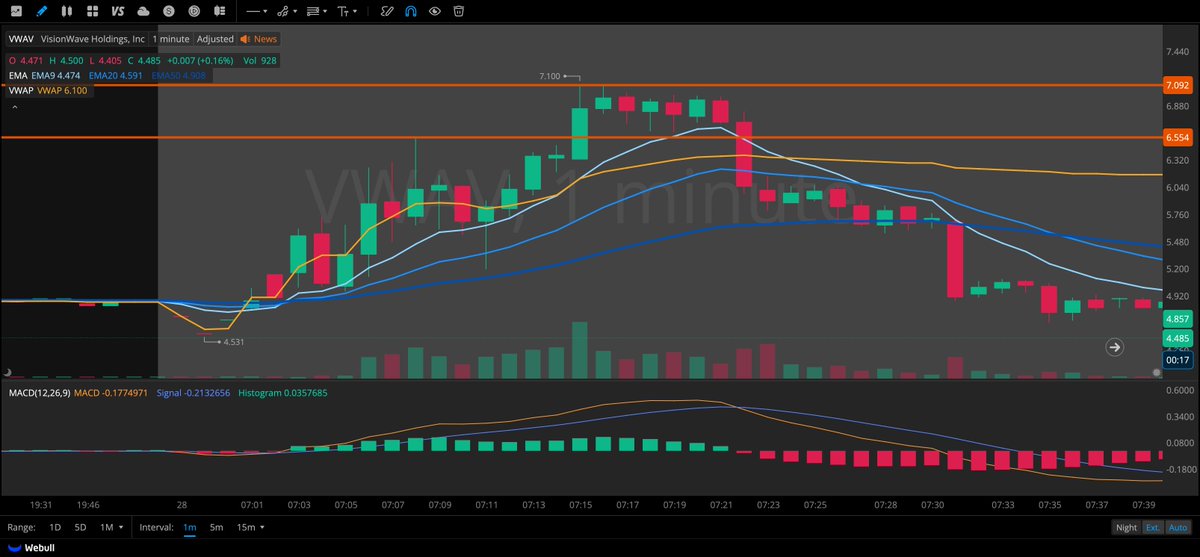Viewport: 1200px width, 557px height.
Task: Select the parallel lines channel tool
Action: pyautogui.click(x=313, y=11)
